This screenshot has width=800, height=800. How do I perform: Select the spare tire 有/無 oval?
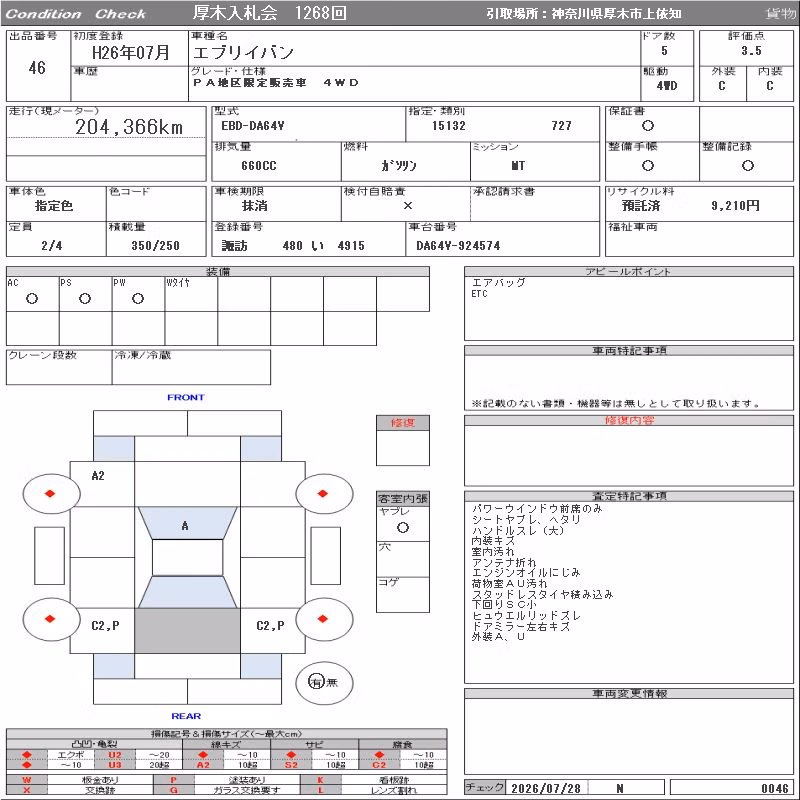click(324, 682)
